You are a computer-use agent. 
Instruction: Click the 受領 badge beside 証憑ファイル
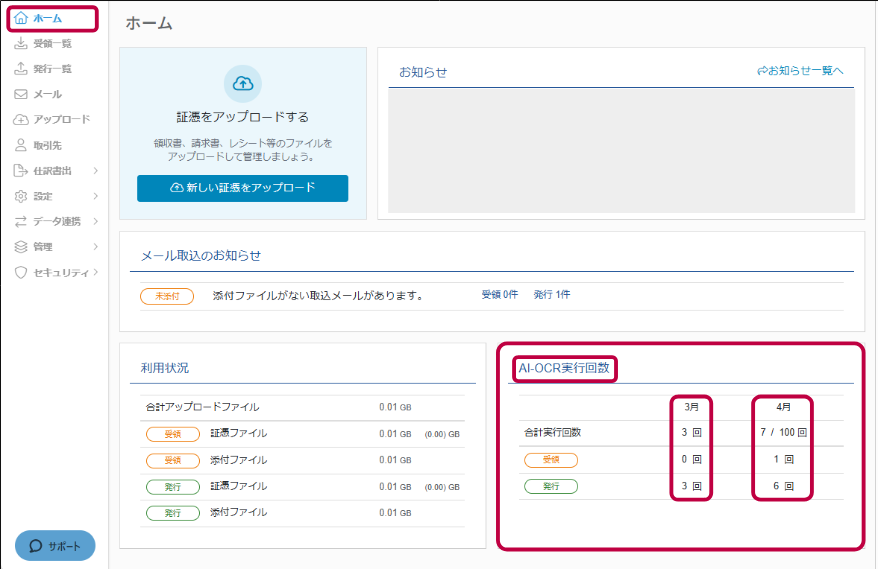pyautogui.click(x=172, y=434)
